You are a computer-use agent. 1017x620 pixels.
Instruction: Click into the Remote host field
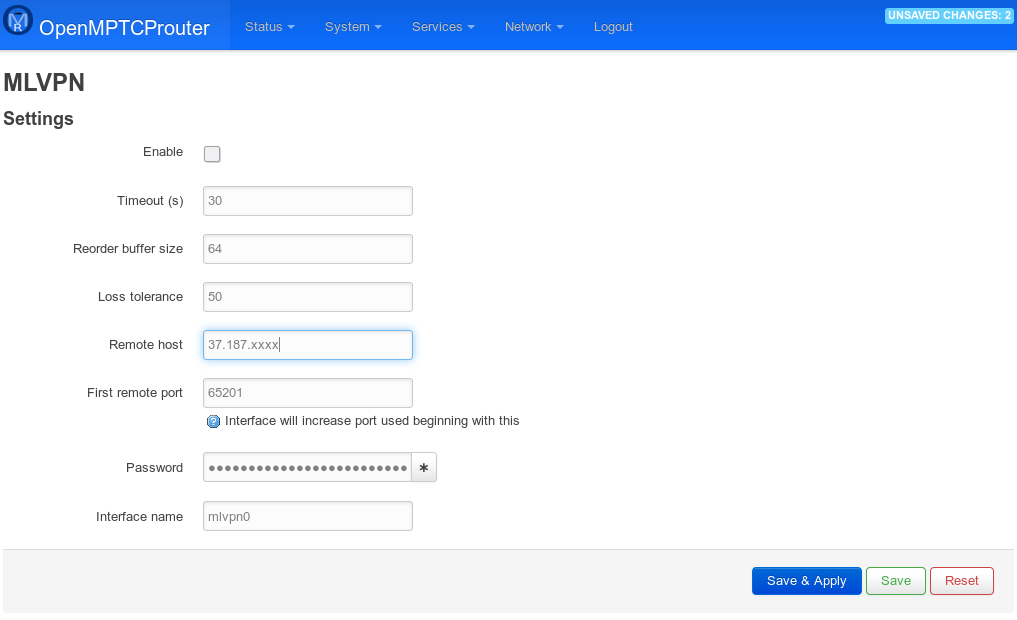click(x=308, y=345)
